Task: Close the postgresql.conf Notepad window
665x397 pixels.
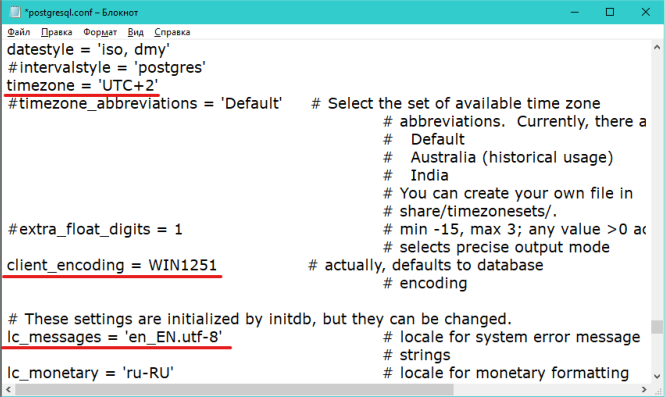Action: 645,12
